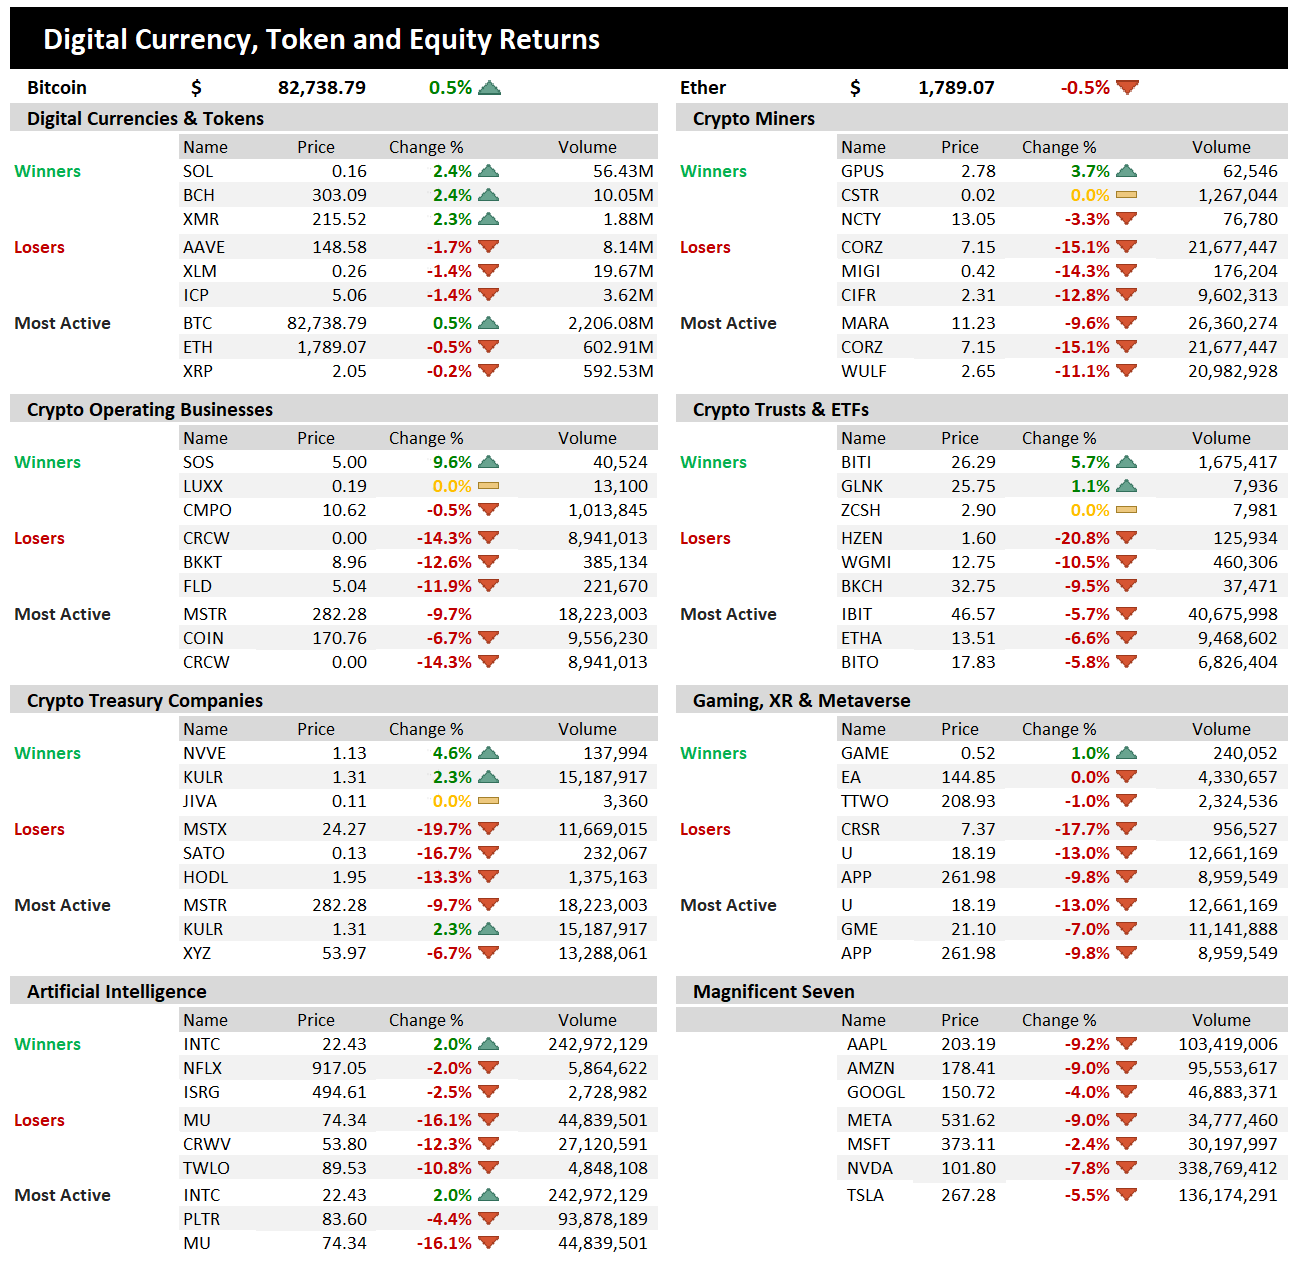
Task: Click the AMZN volume '95,553,617'
Action: tap(1233, 1068)
